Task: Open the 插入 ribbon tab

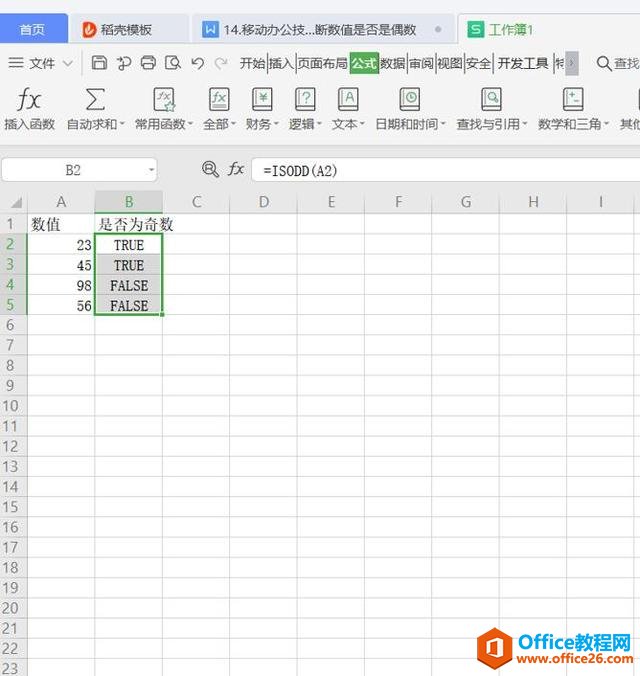Action: [x=282, y=63]
